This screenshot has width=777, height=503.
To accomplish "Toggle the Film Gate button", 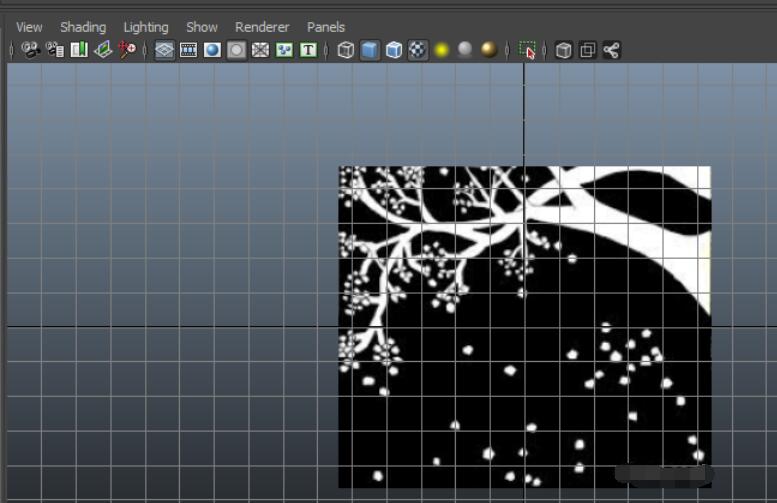I will (188, 50).
